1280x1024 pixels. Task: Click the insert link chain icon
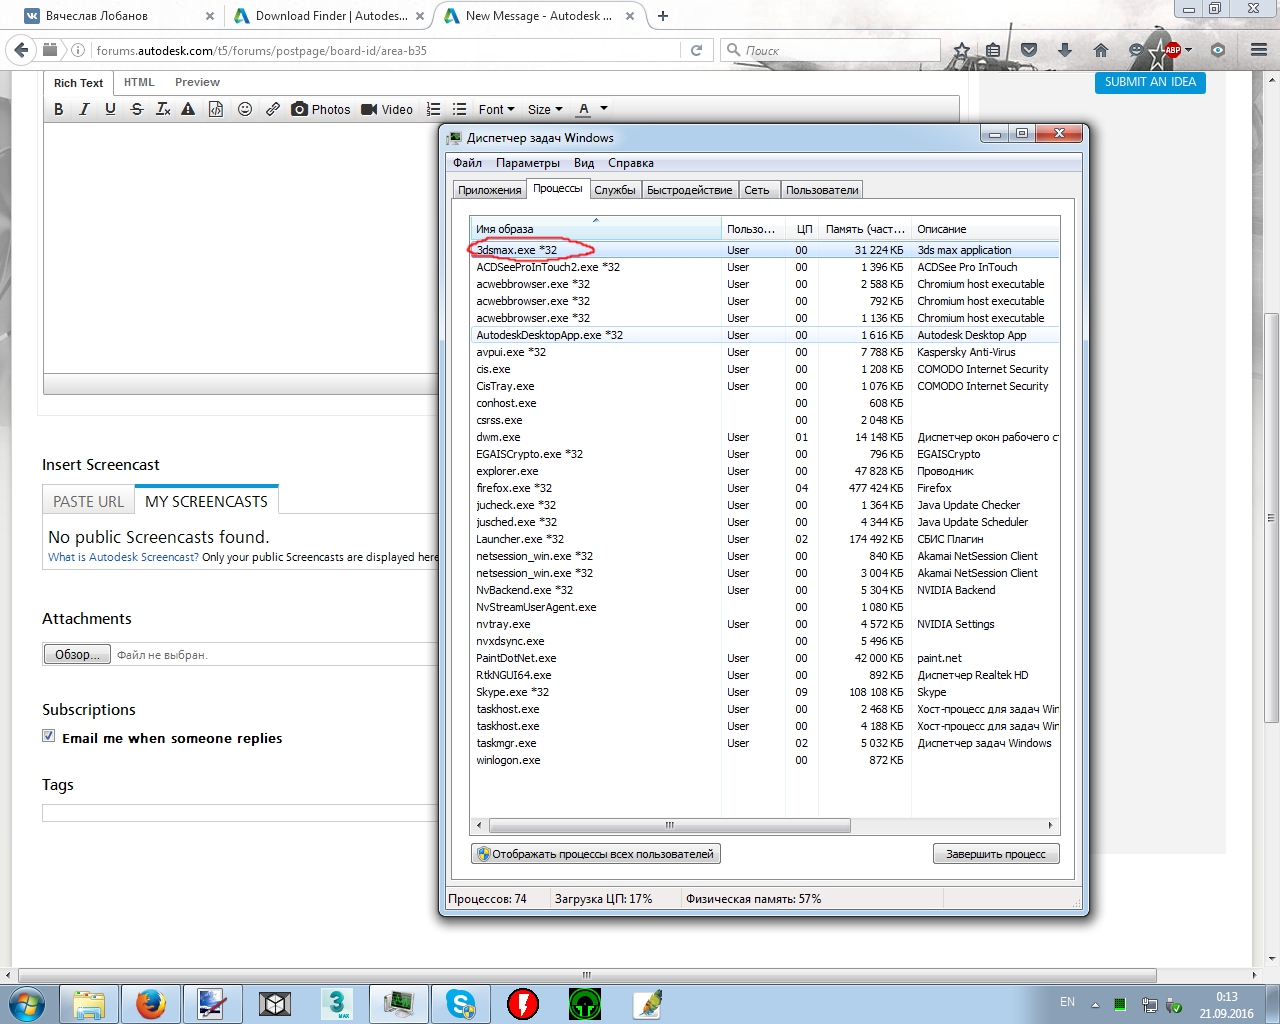[273, 109]
